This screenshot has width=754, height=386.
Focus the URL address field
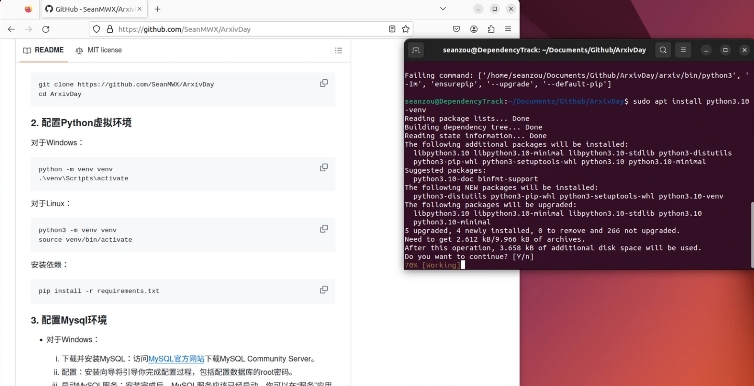tap(250, 29)
